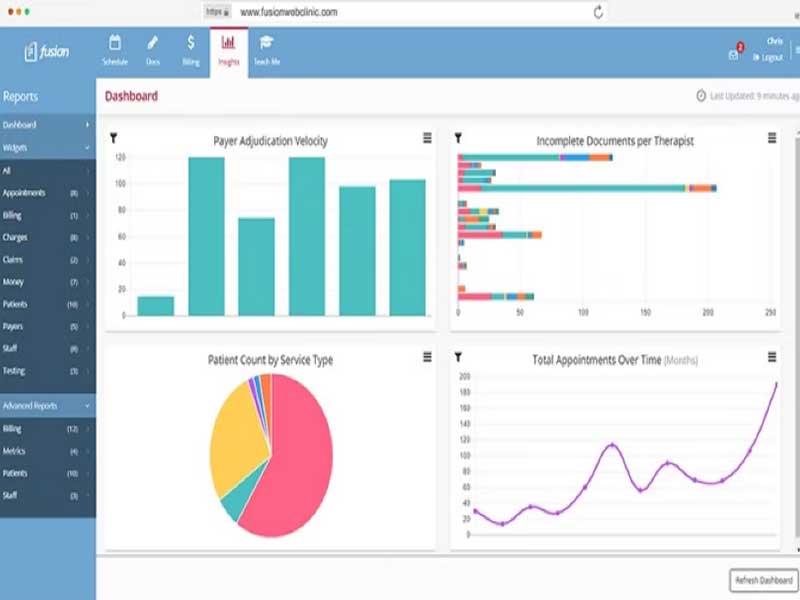Click the Refresh Dashboard button
This screenshot has width=800, height=600.
(764, 581)
